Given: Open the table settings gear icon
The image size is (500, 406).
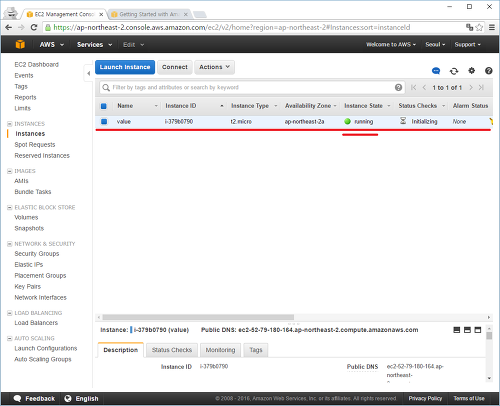Looking at the screenshot, I should click(x=471, y=71).
